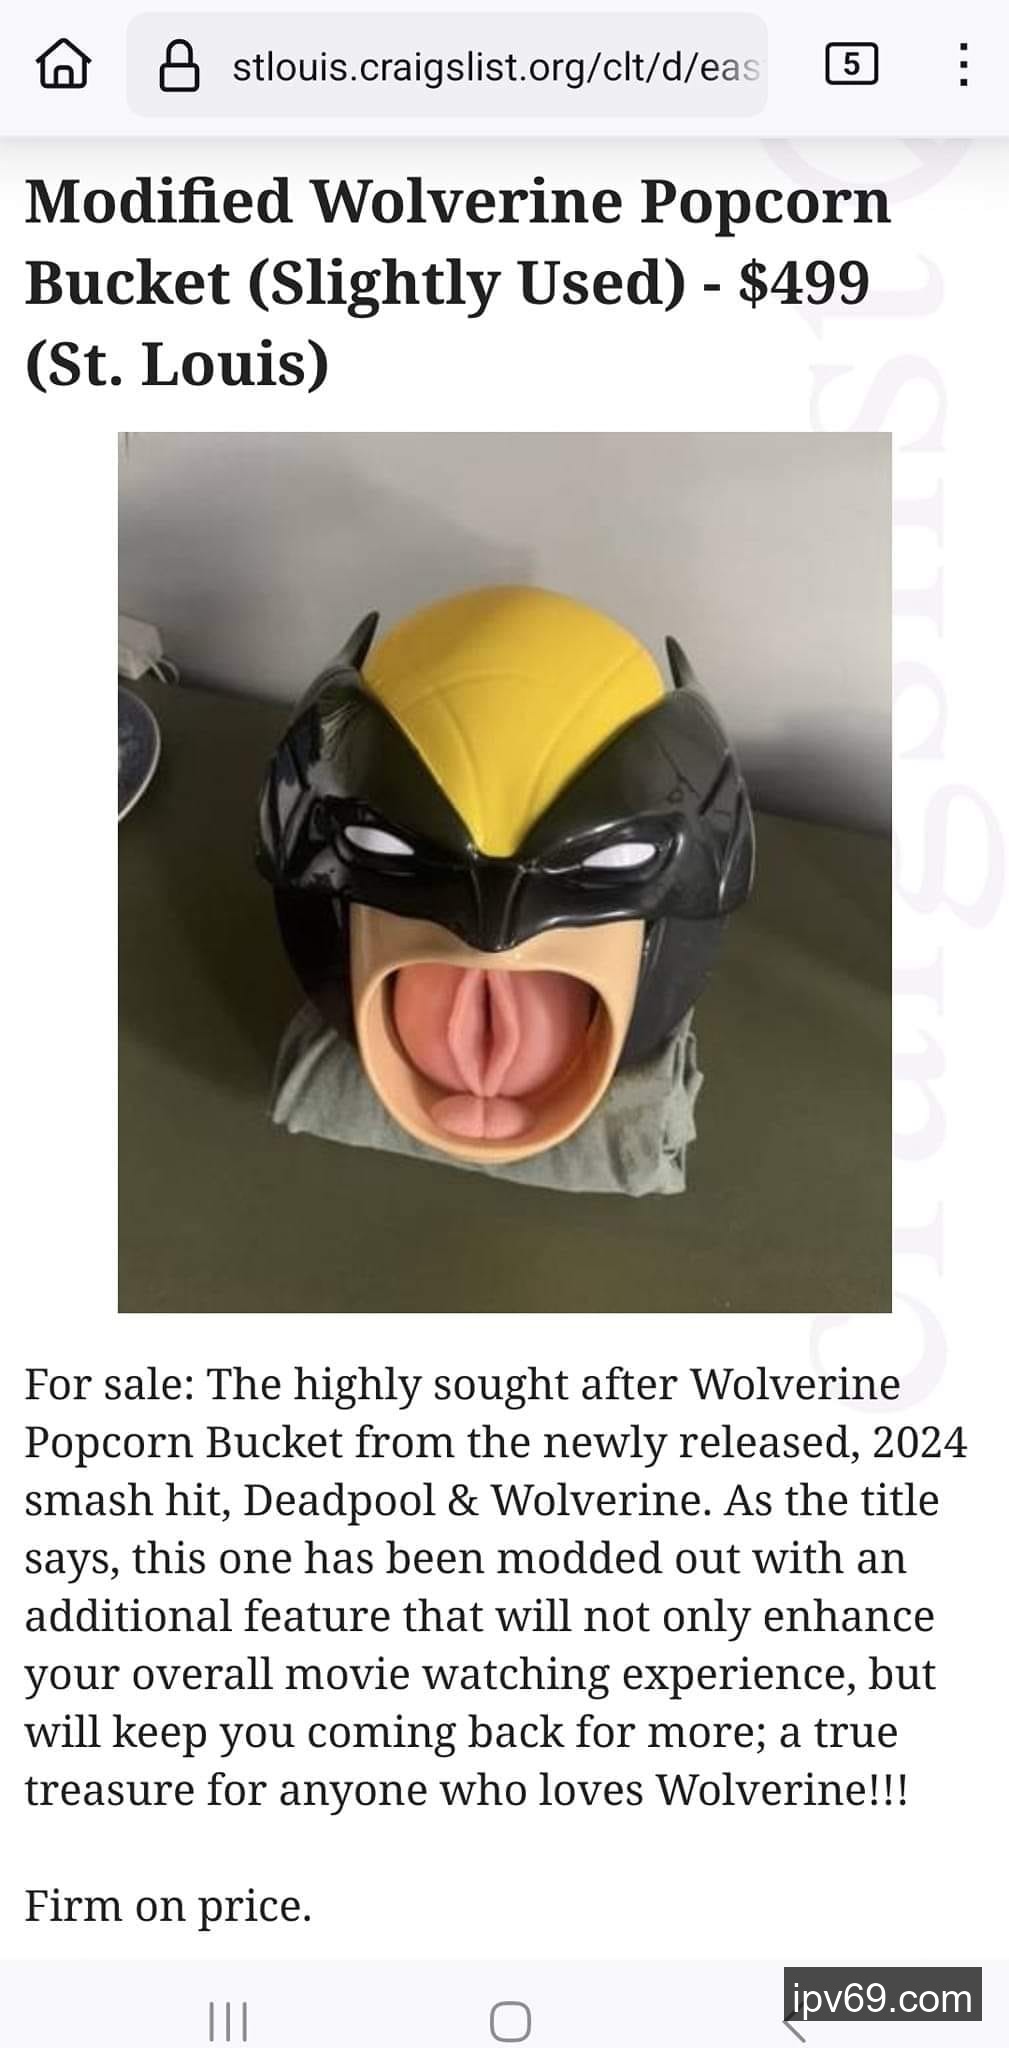The width and height of the screenshot is (1009, 2048).
Task: Click '(Slightly Used)' in the listing title
Action: point(466,283)
